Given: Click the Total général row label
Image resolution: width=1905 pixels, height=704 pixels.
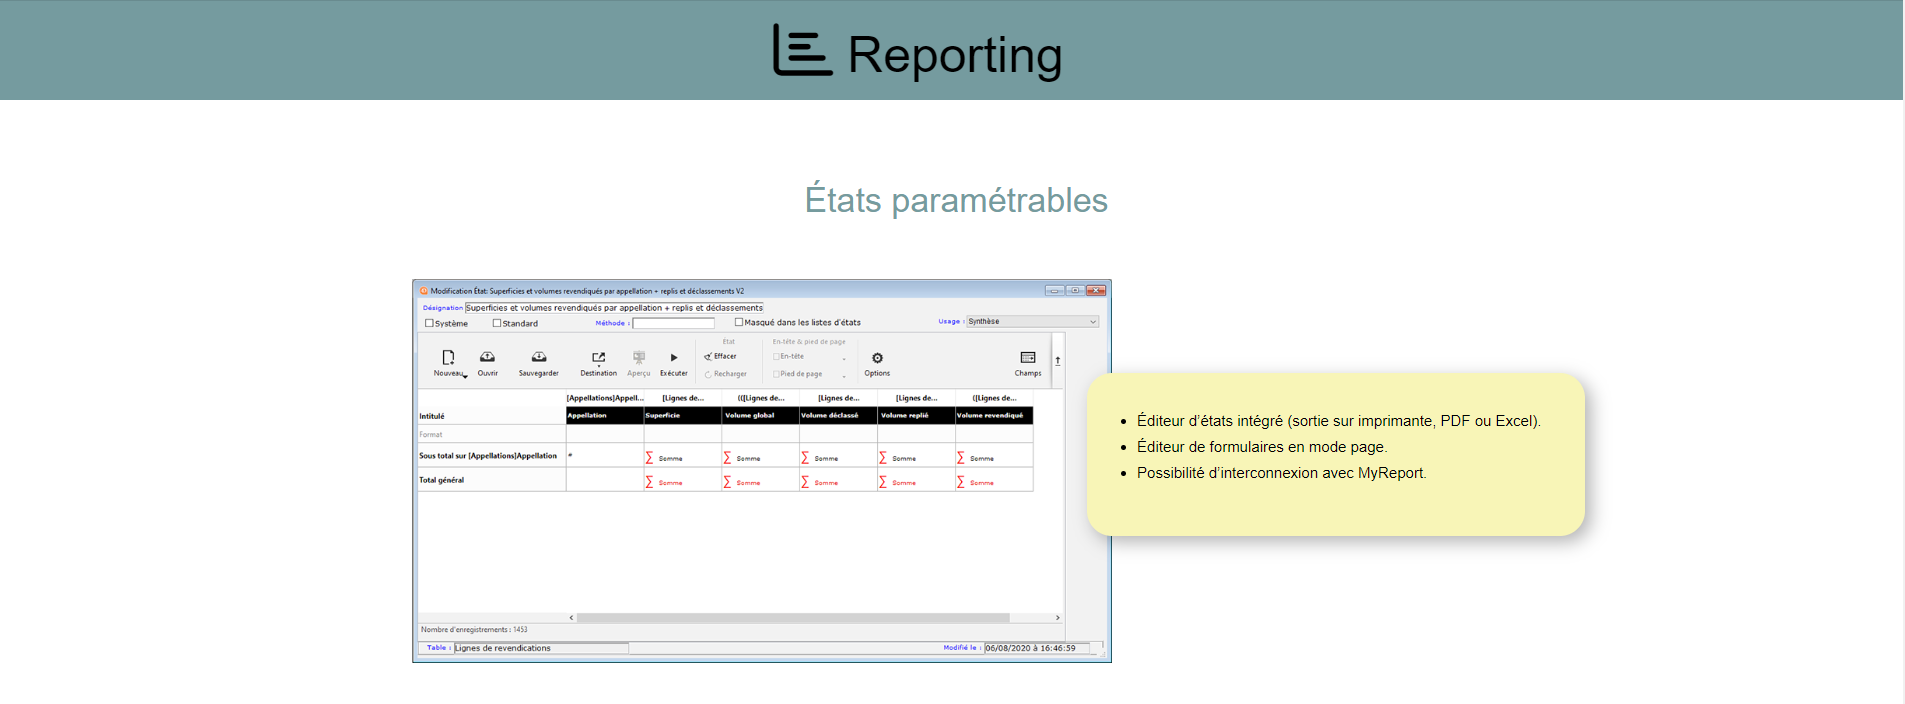Looking at the screenshot, I should coord(441,480).
